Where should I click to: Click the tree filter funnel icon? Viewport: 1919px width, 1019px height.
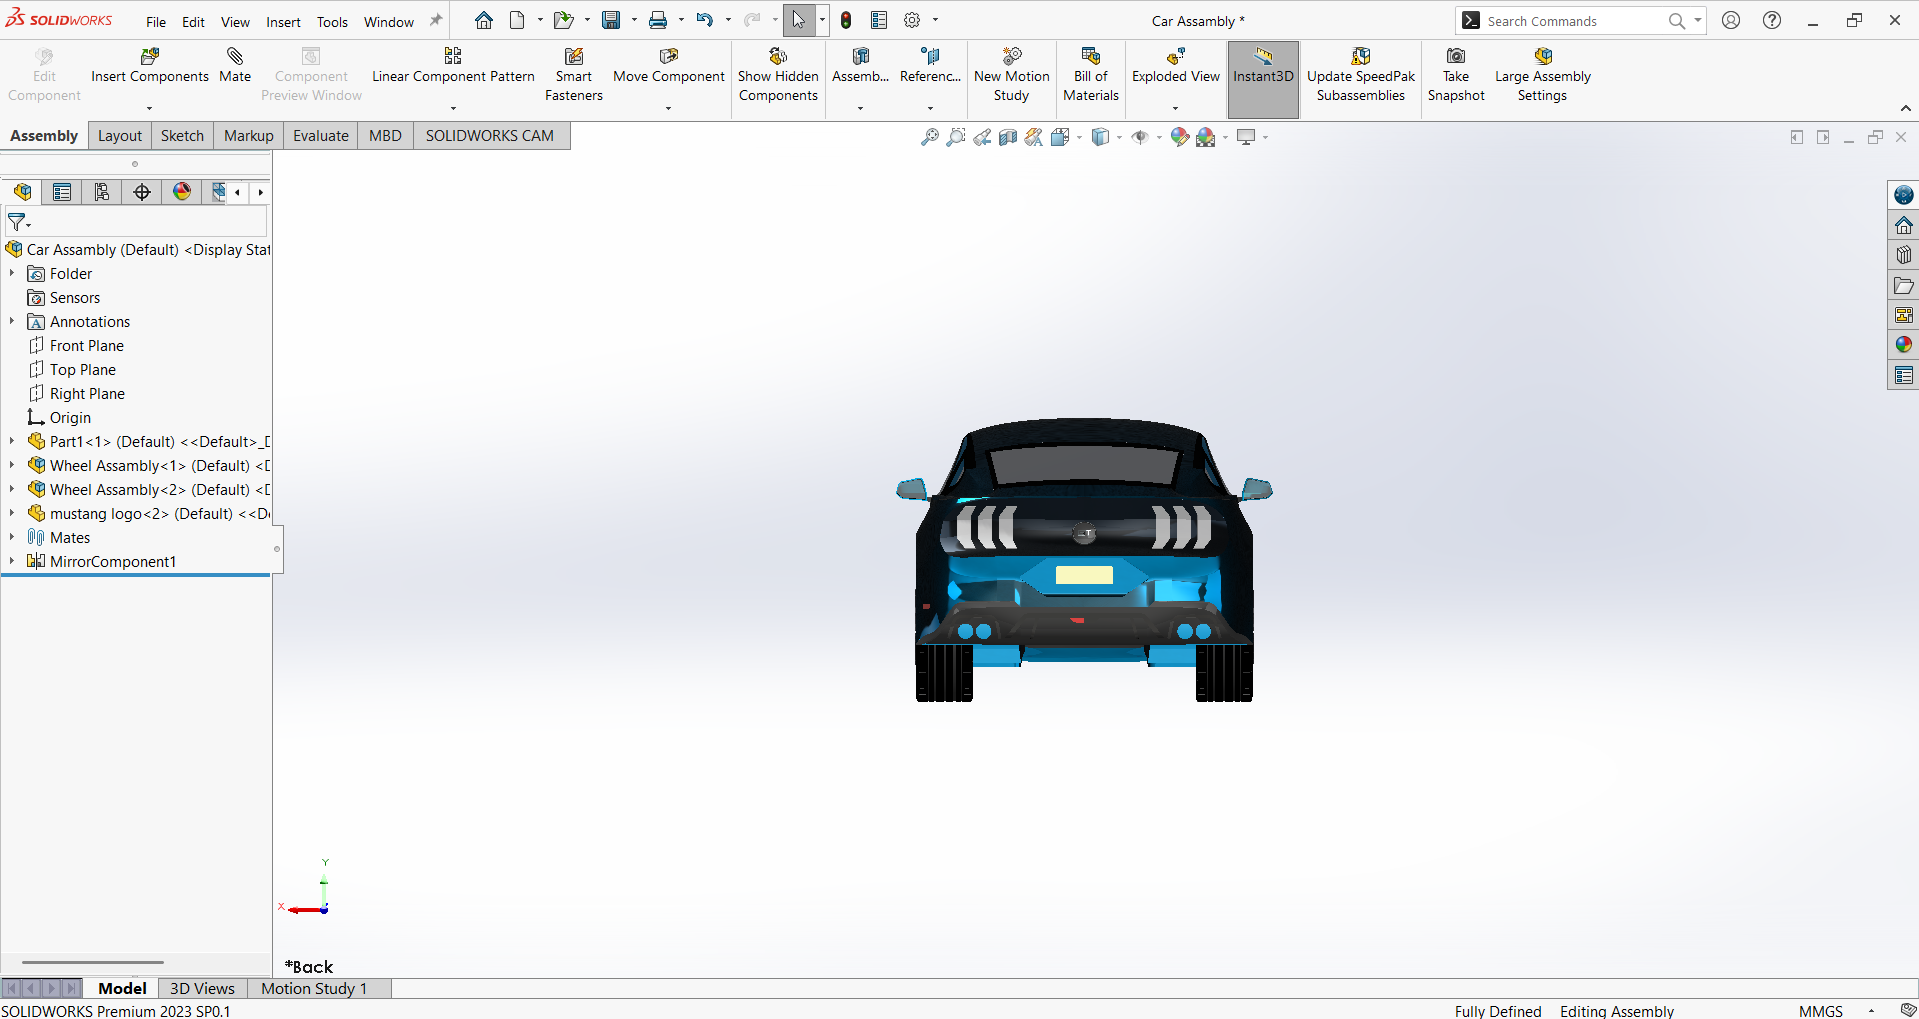coord(18,222)
